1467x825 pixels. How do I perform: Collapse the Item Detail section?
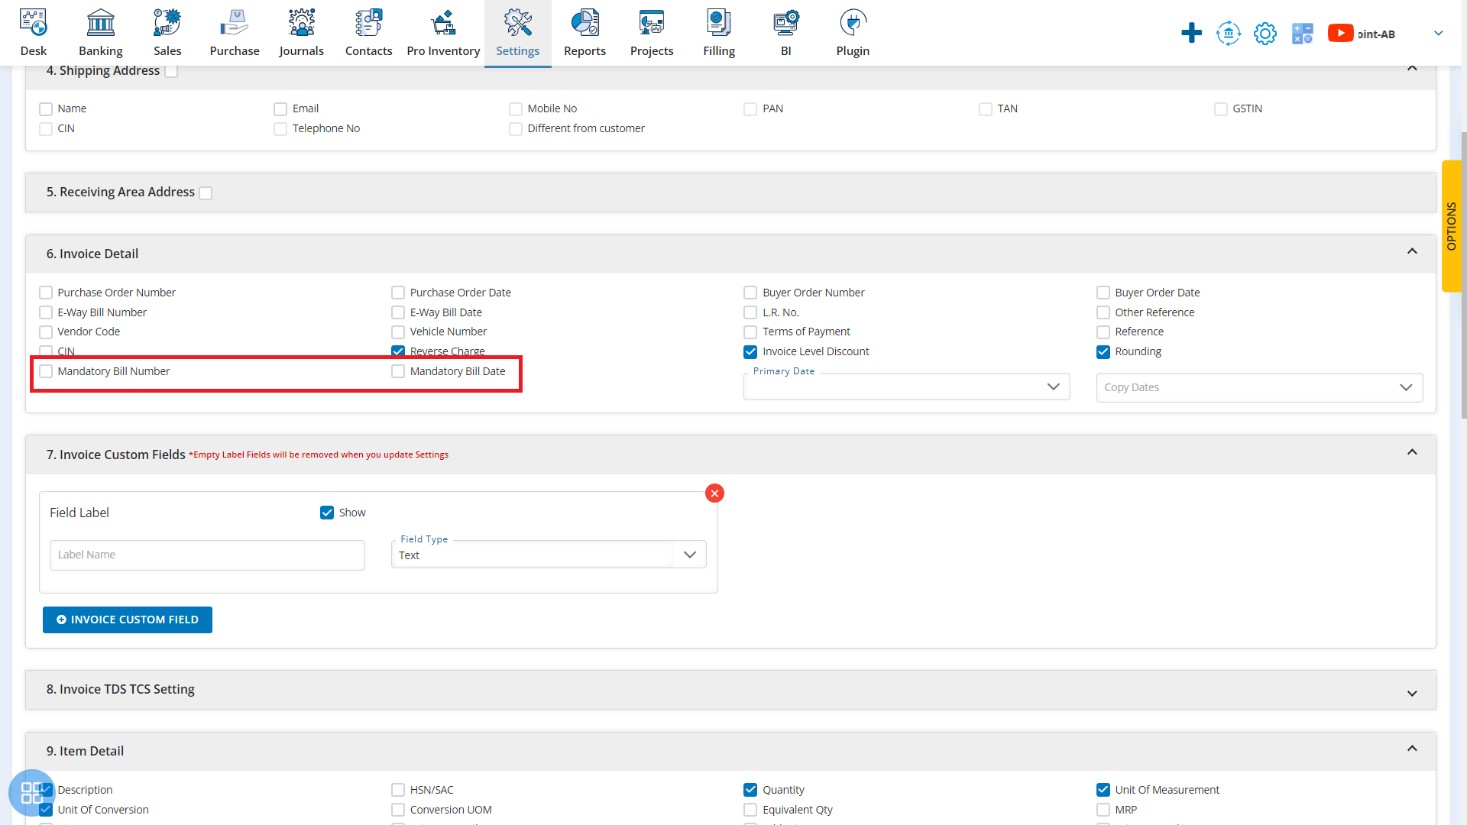pos(1412,749)
